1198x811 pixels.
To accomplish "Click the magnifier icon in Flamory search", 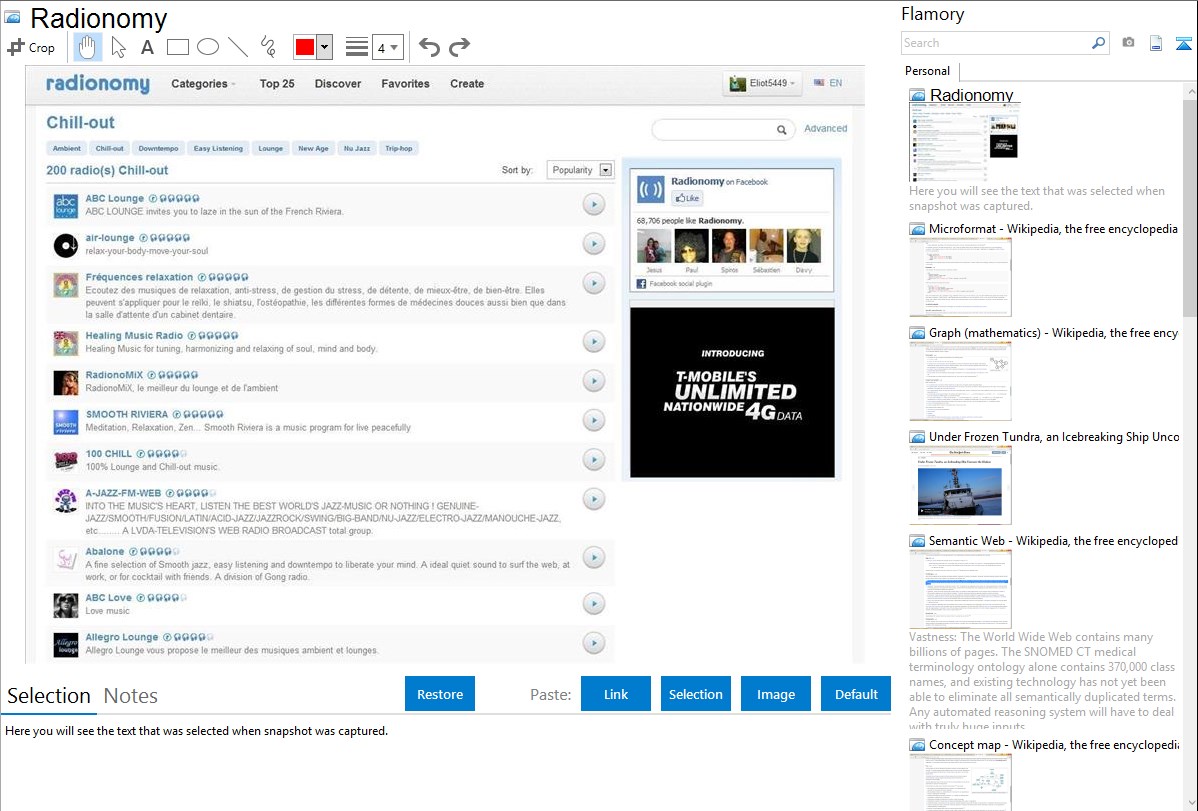I will click(x=1099, y=43).
